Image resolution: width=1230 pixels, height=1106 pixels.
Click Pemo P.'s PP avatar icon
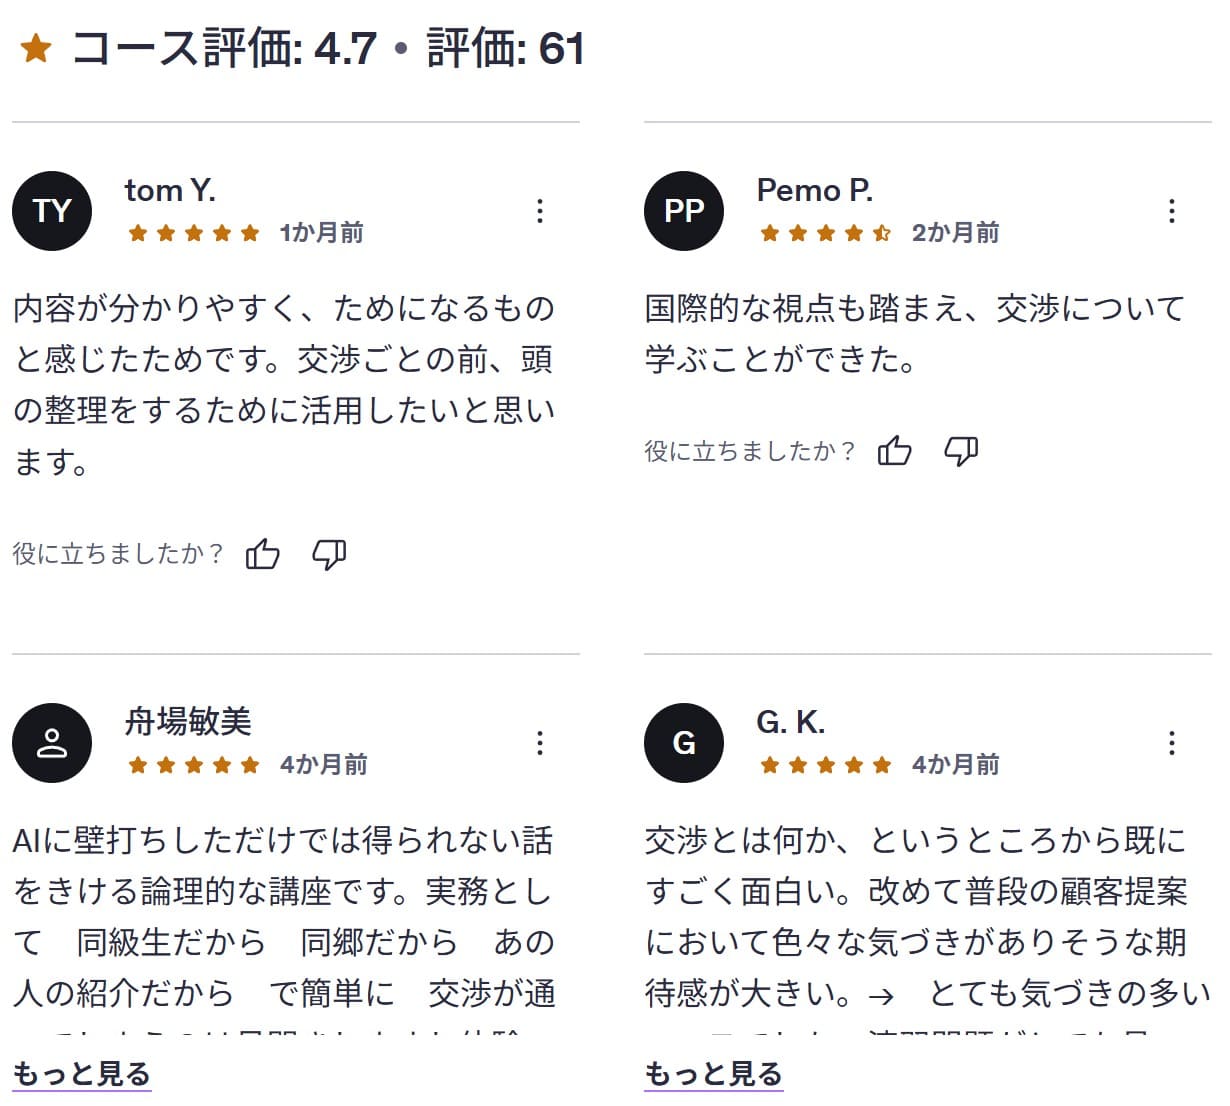[x=684, y=211]
